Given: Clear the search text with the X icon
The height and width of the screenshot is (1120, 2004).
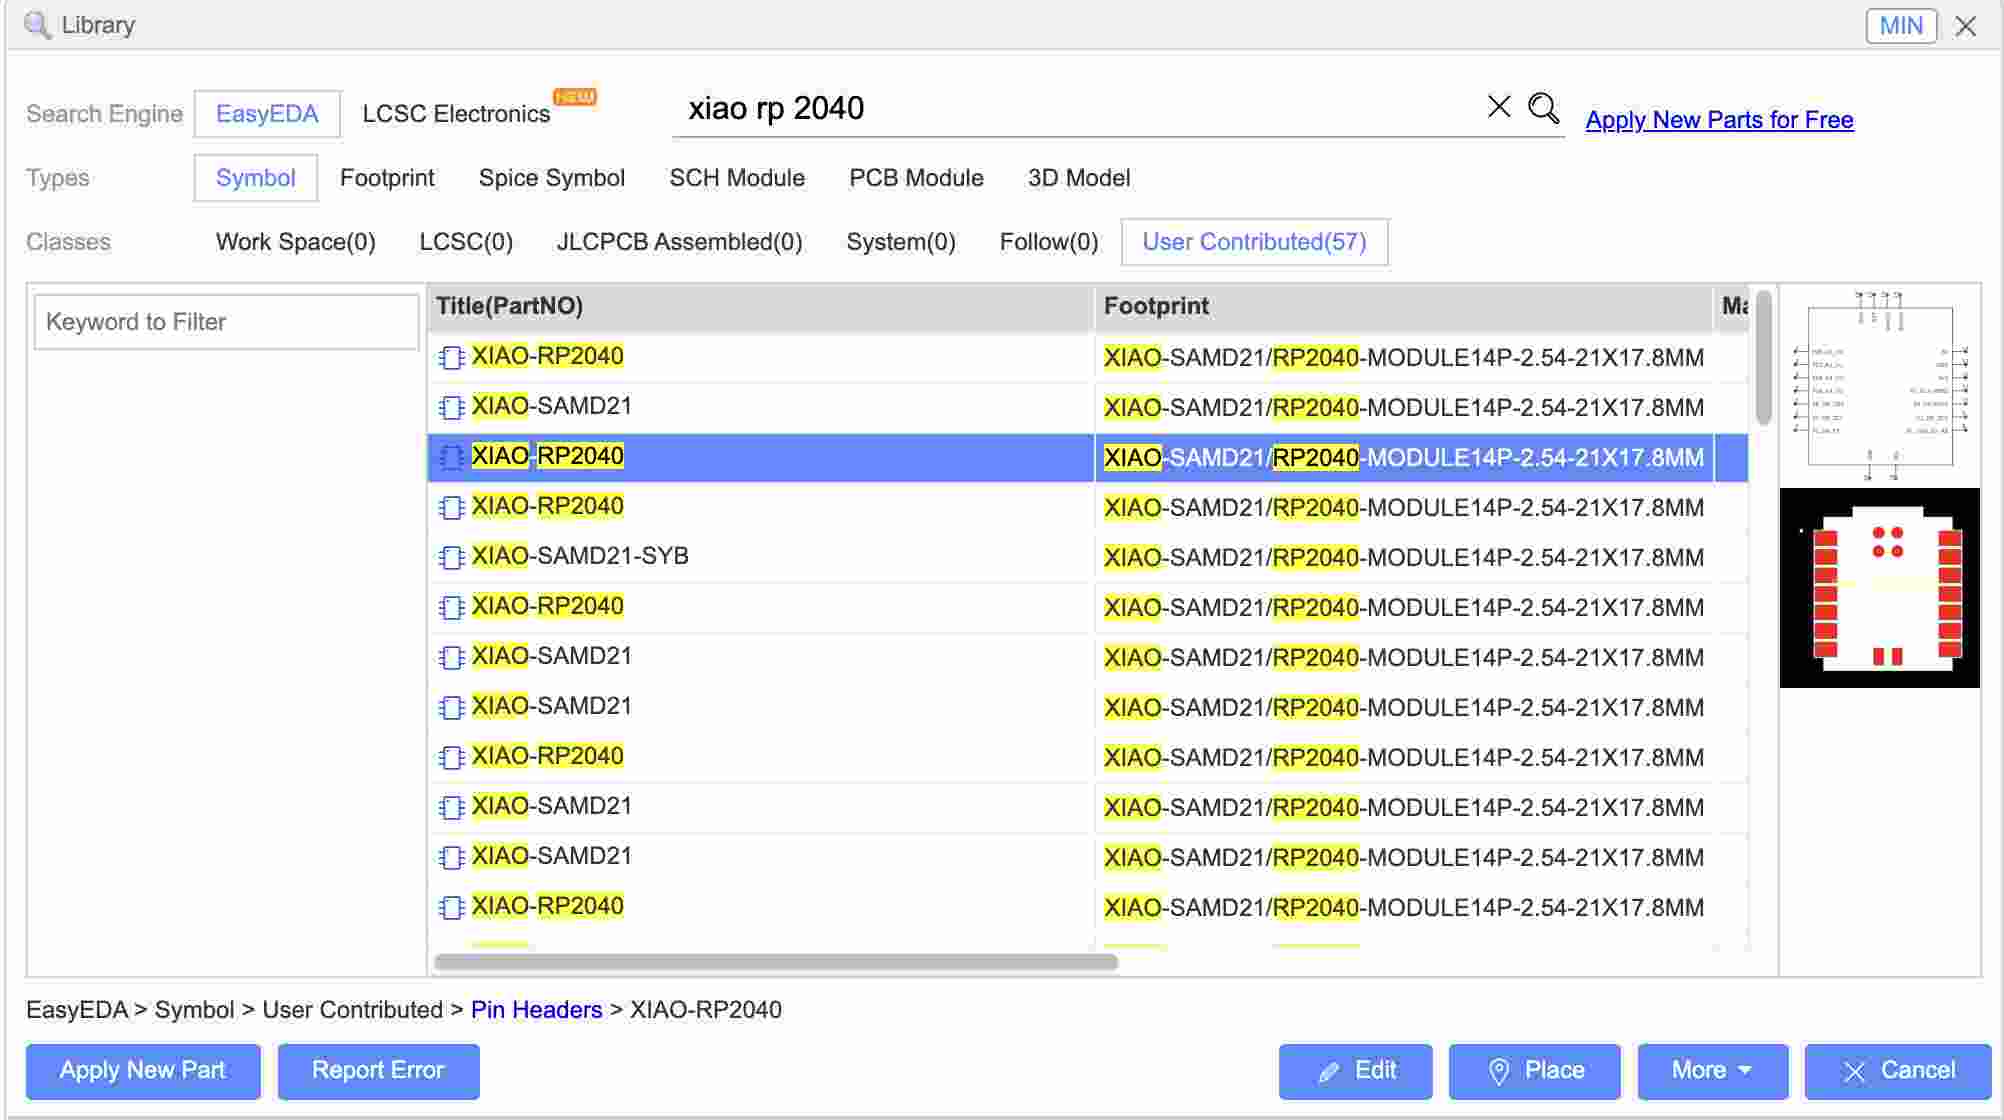Looking at the screenshot, I should 1498,106.
